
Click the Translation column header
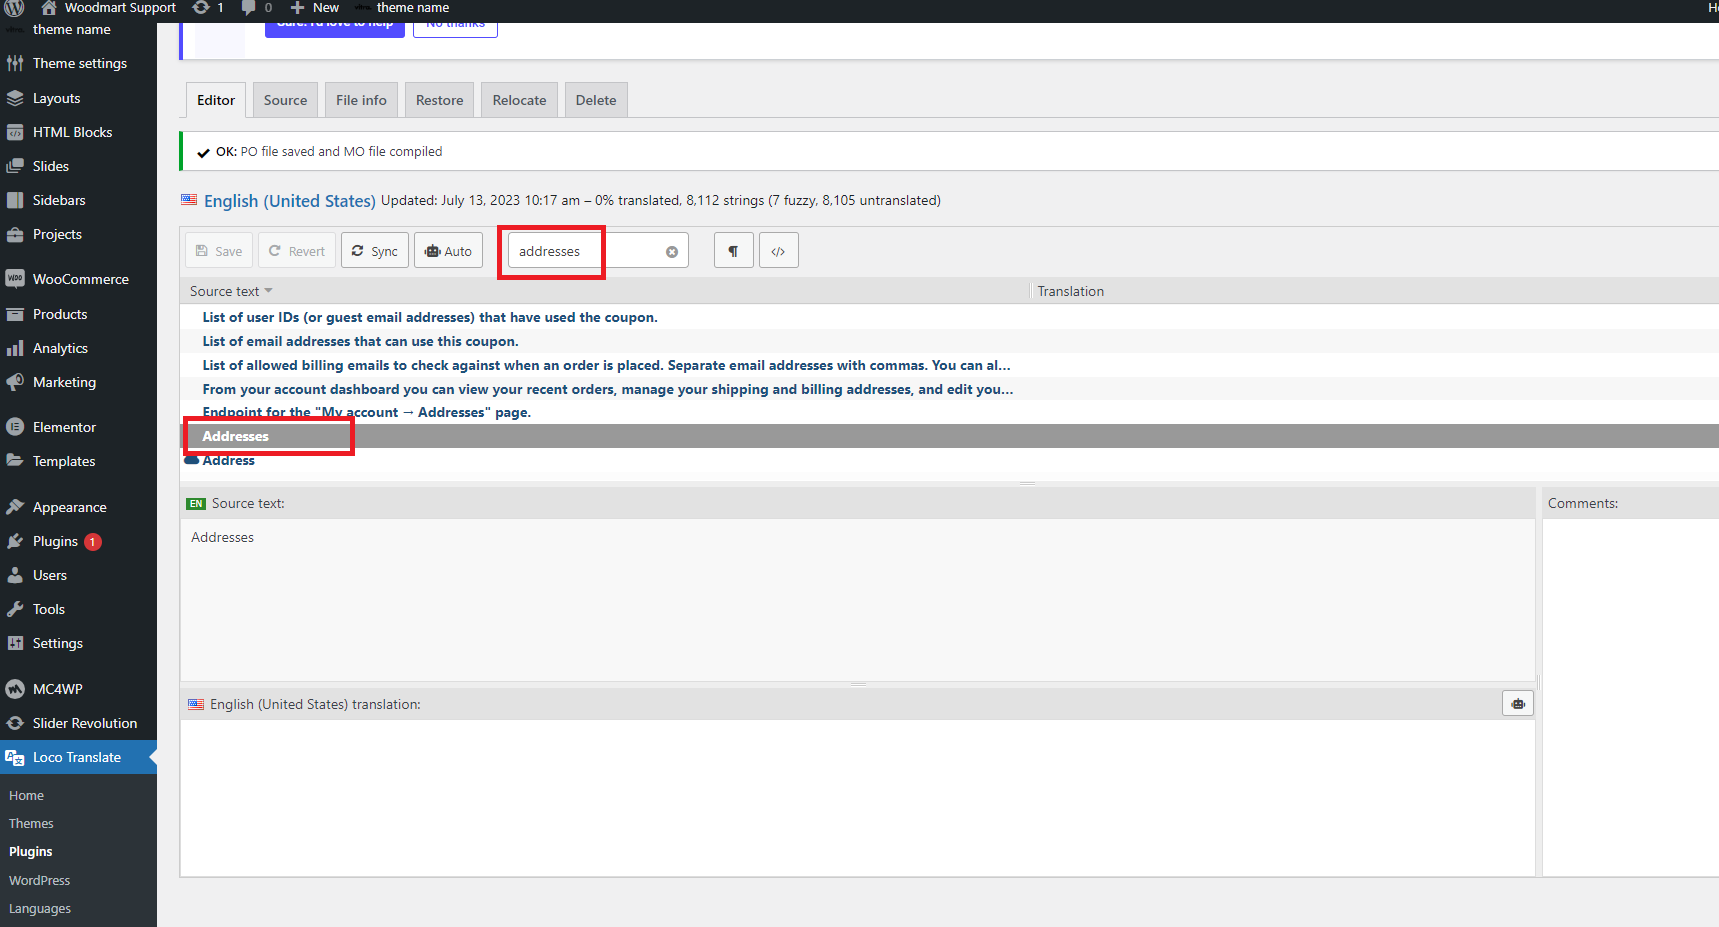pos(1071,291)
